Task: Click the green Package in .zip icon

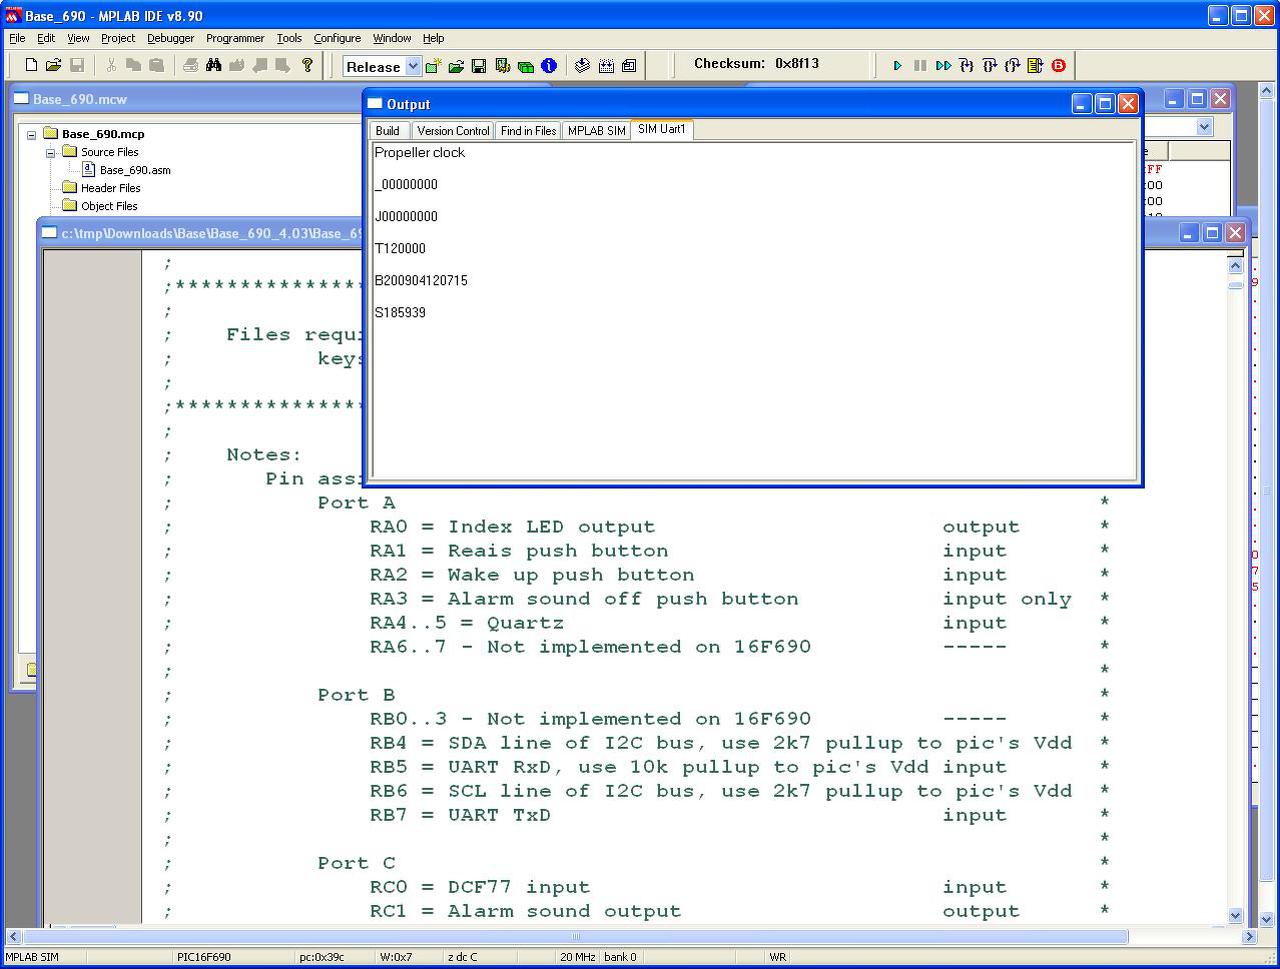Action: [x=525, y=66]
